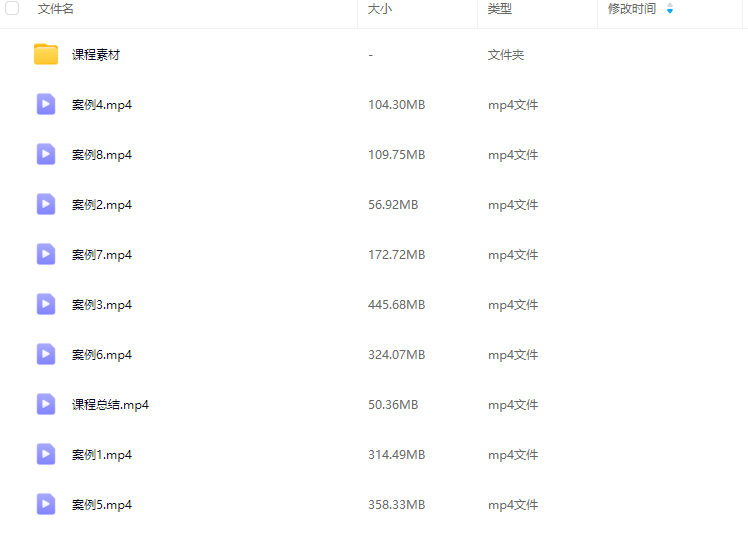The height and width of the screenshot is (551, 748).
Task: Sort by 大小 column header
Action: click(x=380, y=9)
